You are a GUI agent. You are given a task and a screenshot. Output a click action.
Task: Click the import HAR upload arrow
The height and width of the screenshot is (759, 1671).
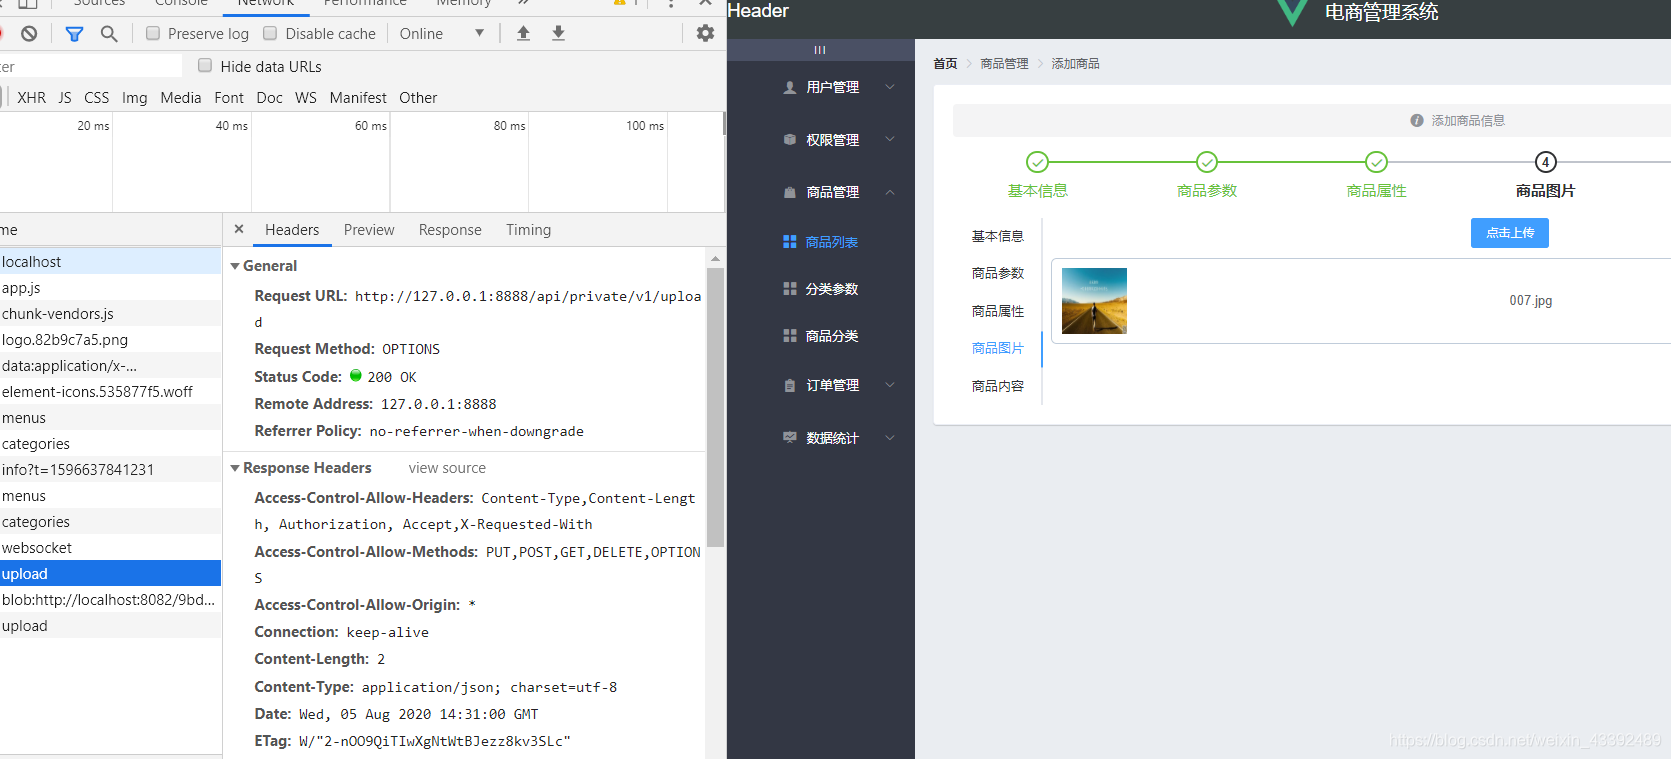click(x=523, y=33)
